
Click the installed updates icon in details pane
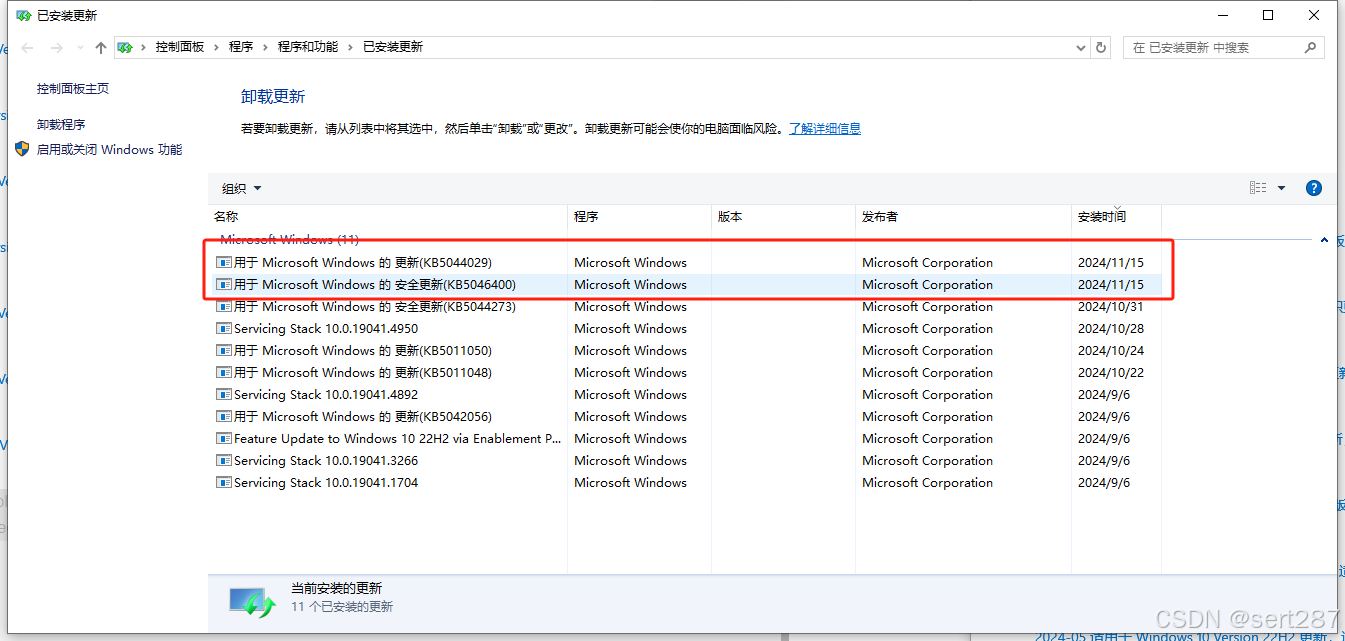pos(253,601)
